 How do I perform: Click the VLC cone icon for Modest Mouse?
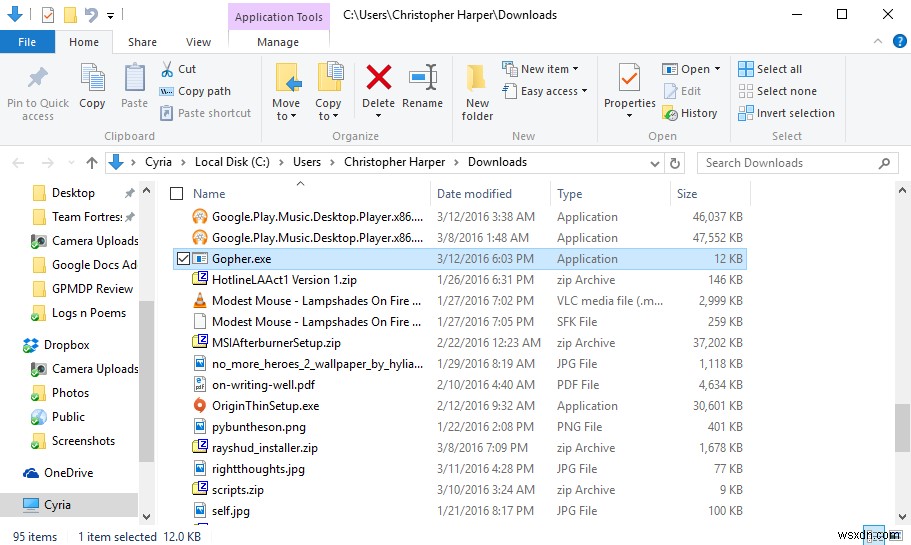click(199, 300)
